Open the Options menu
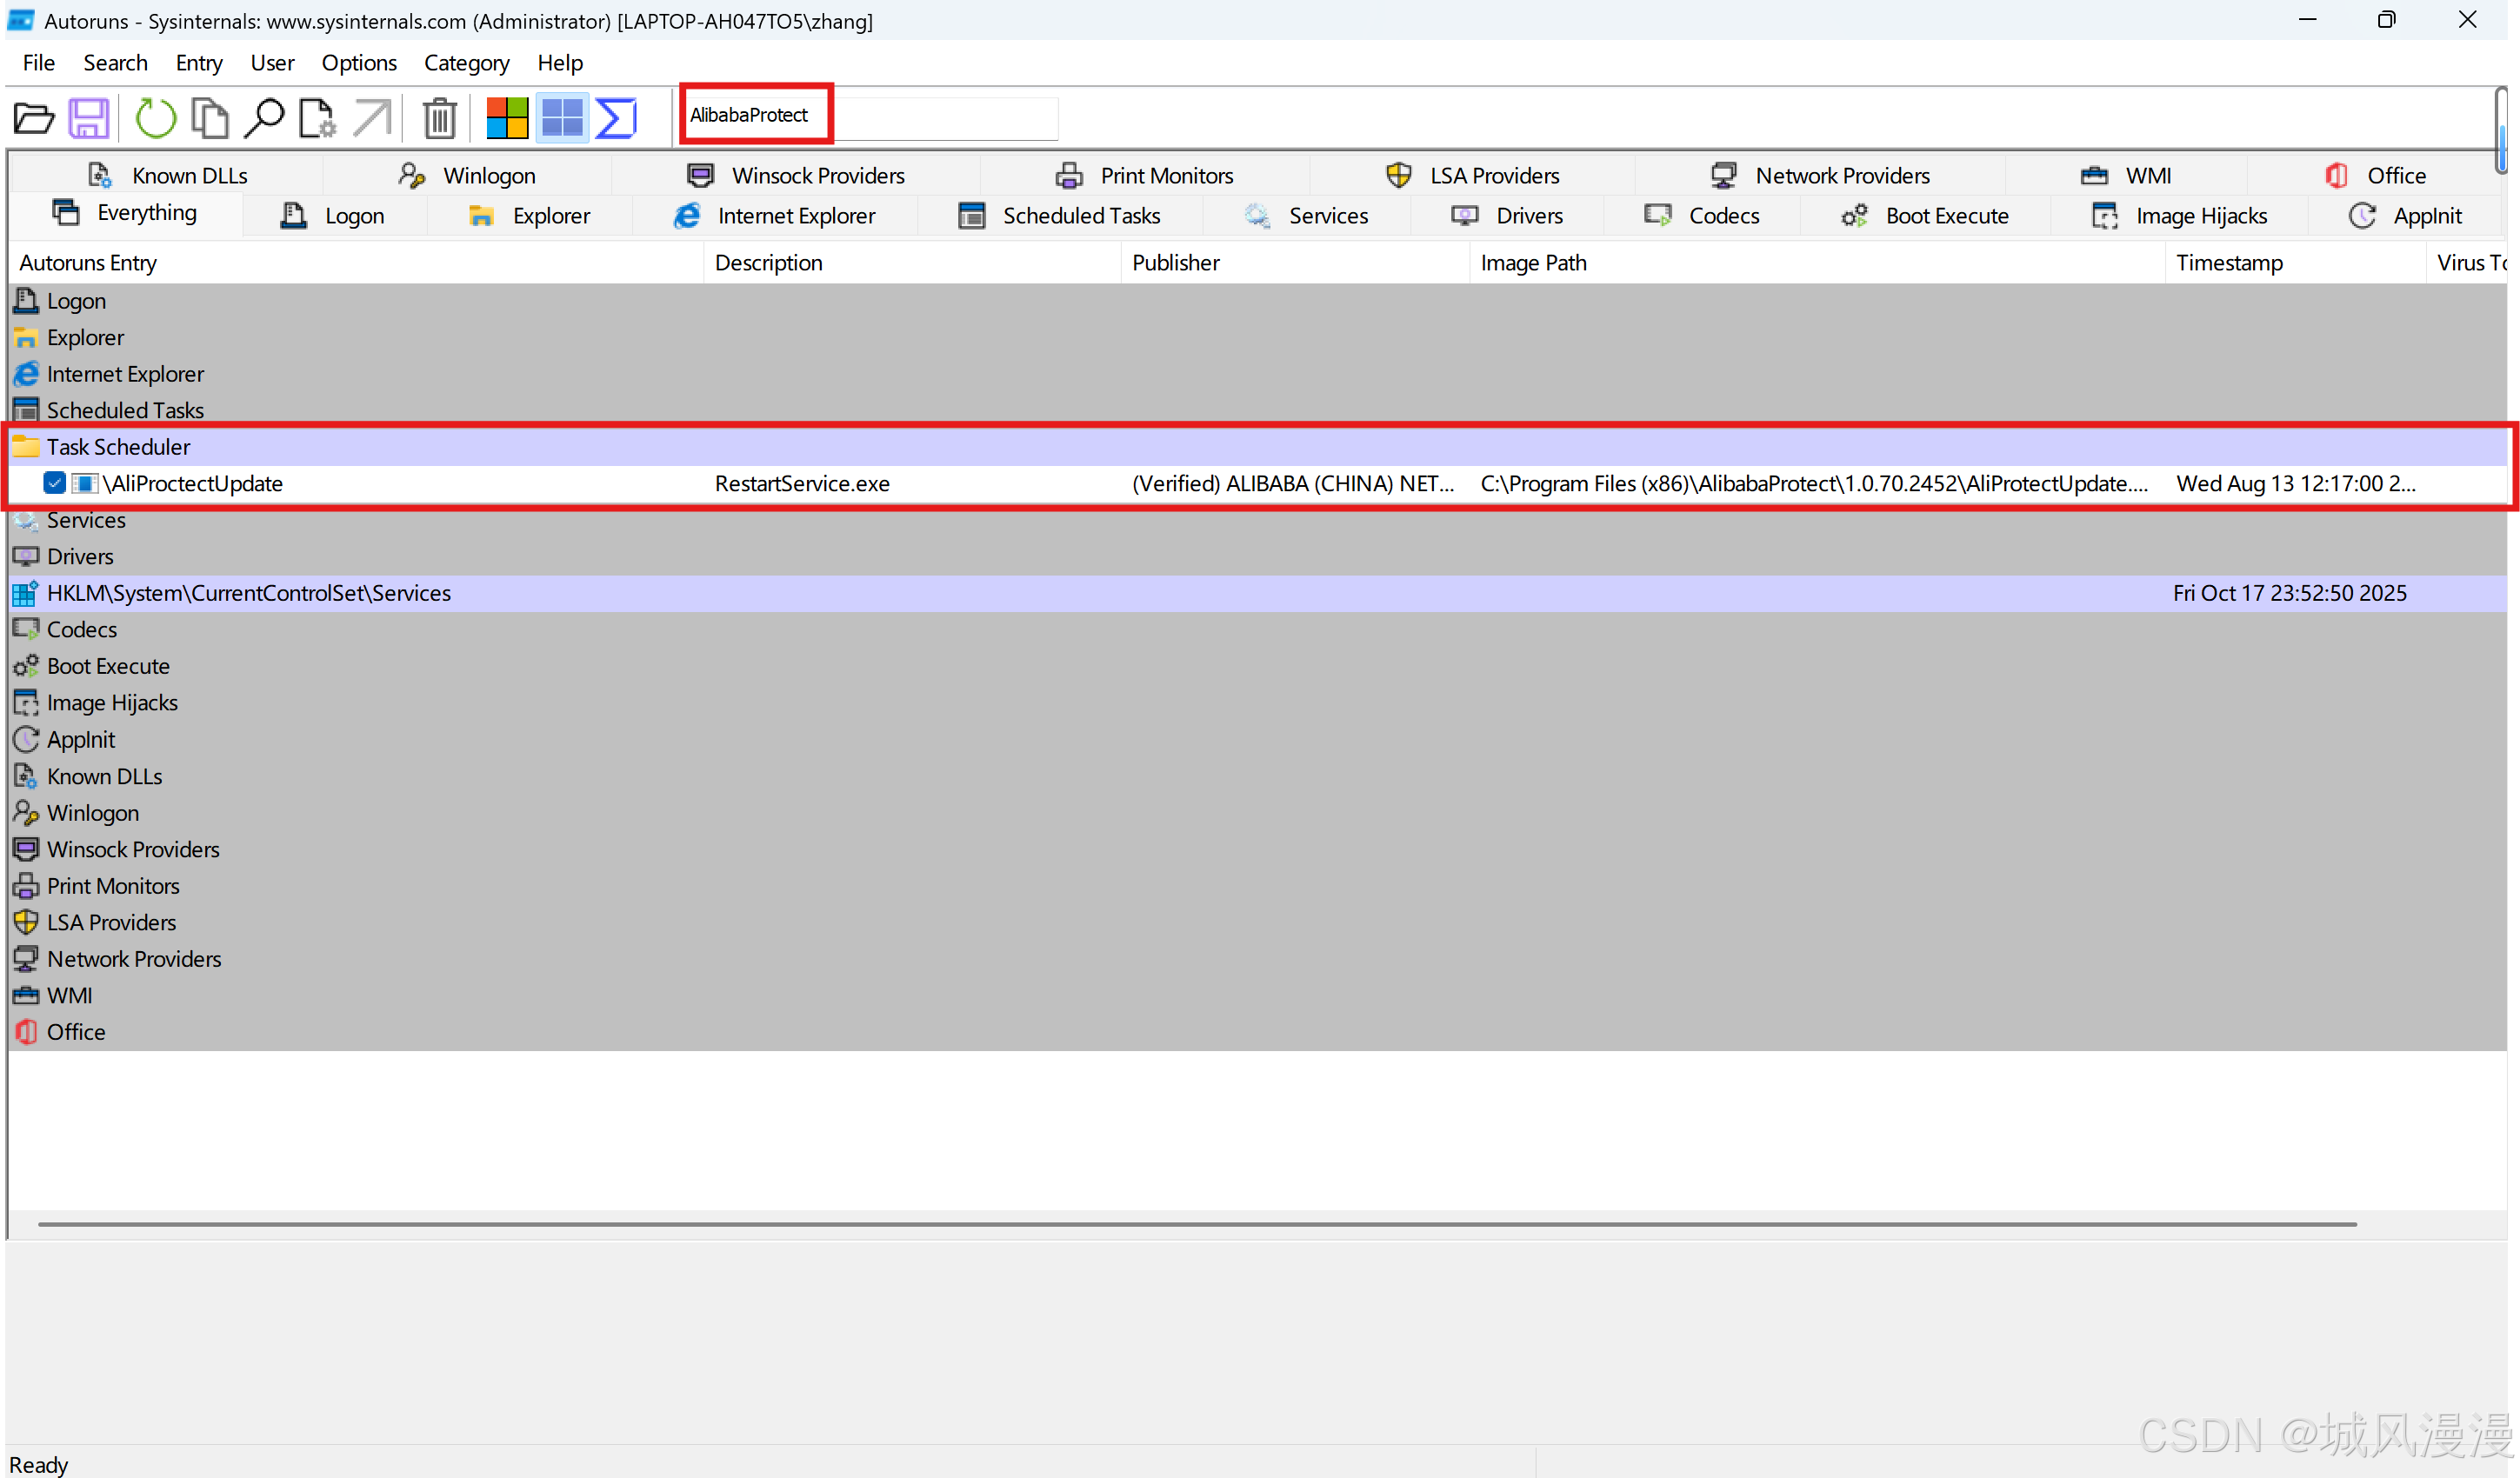Image resolution: width=2520 pixels, height=1478 pixels. coord(358,63)
